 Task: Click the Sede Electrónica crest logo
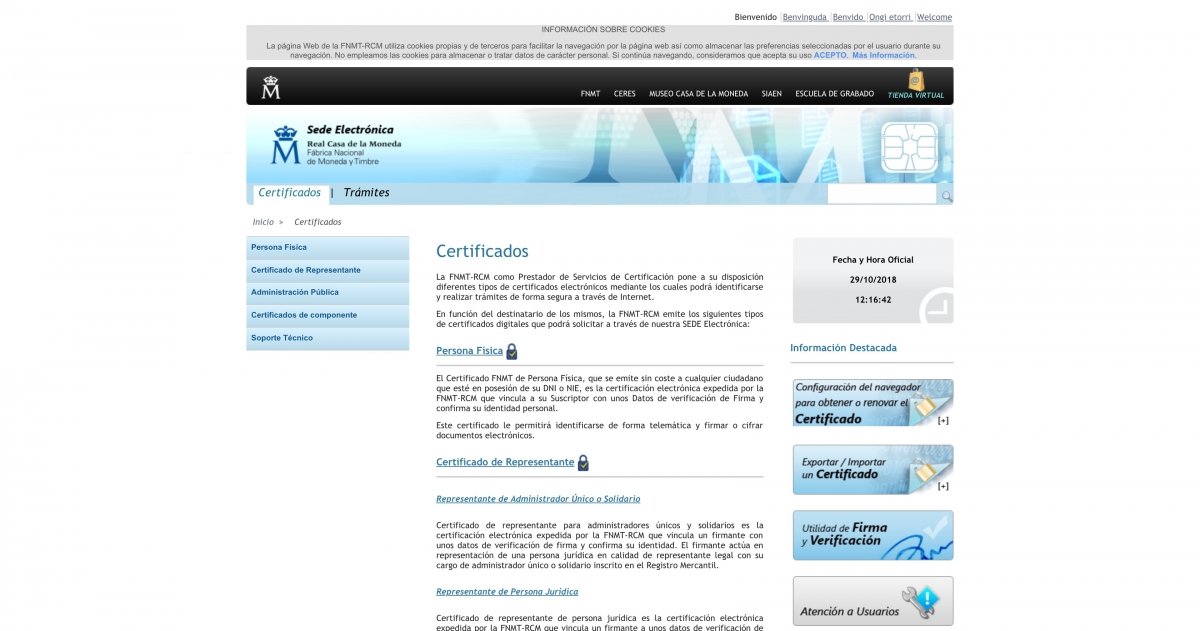(x=286, y=146)
